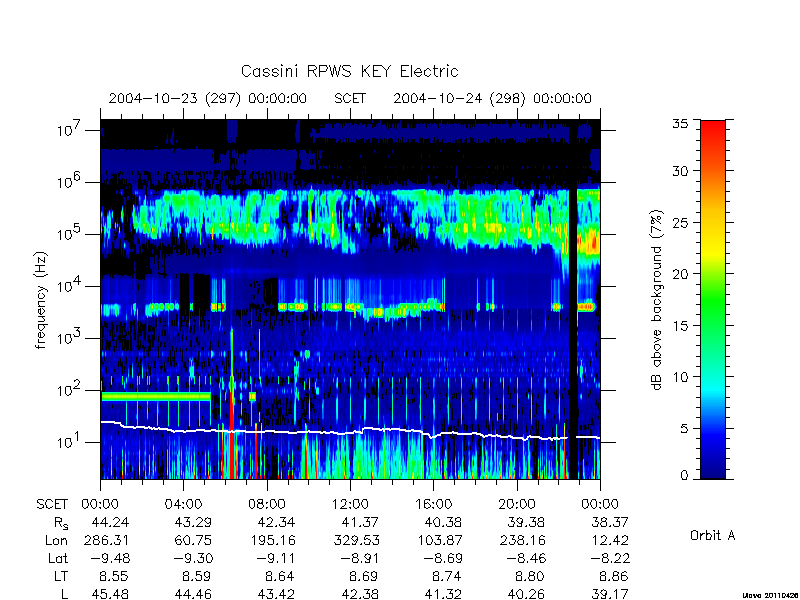
Task: Click the black data gap column near 23:00
Action: pos(573,300)
